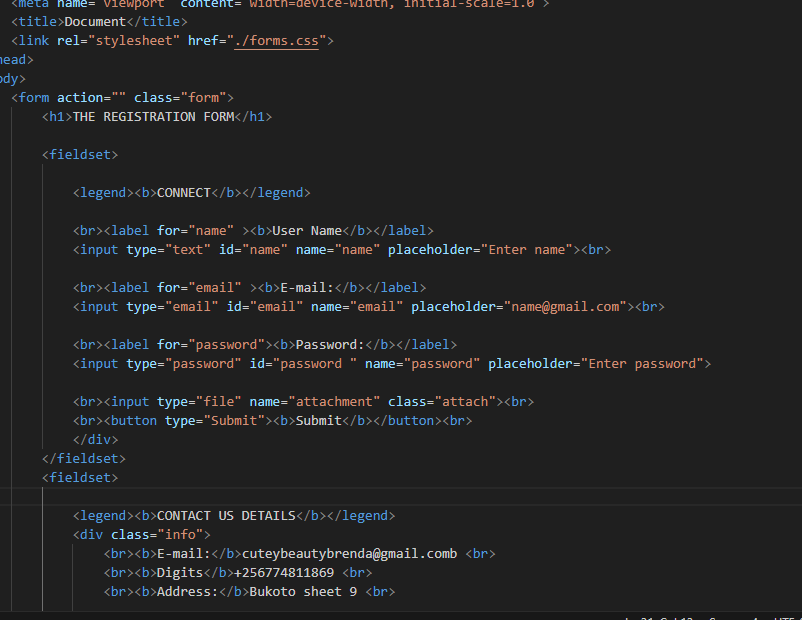Screen dimensions: 802x620
Task: Click the bold "Digits" text
Action: coord(180,572)
